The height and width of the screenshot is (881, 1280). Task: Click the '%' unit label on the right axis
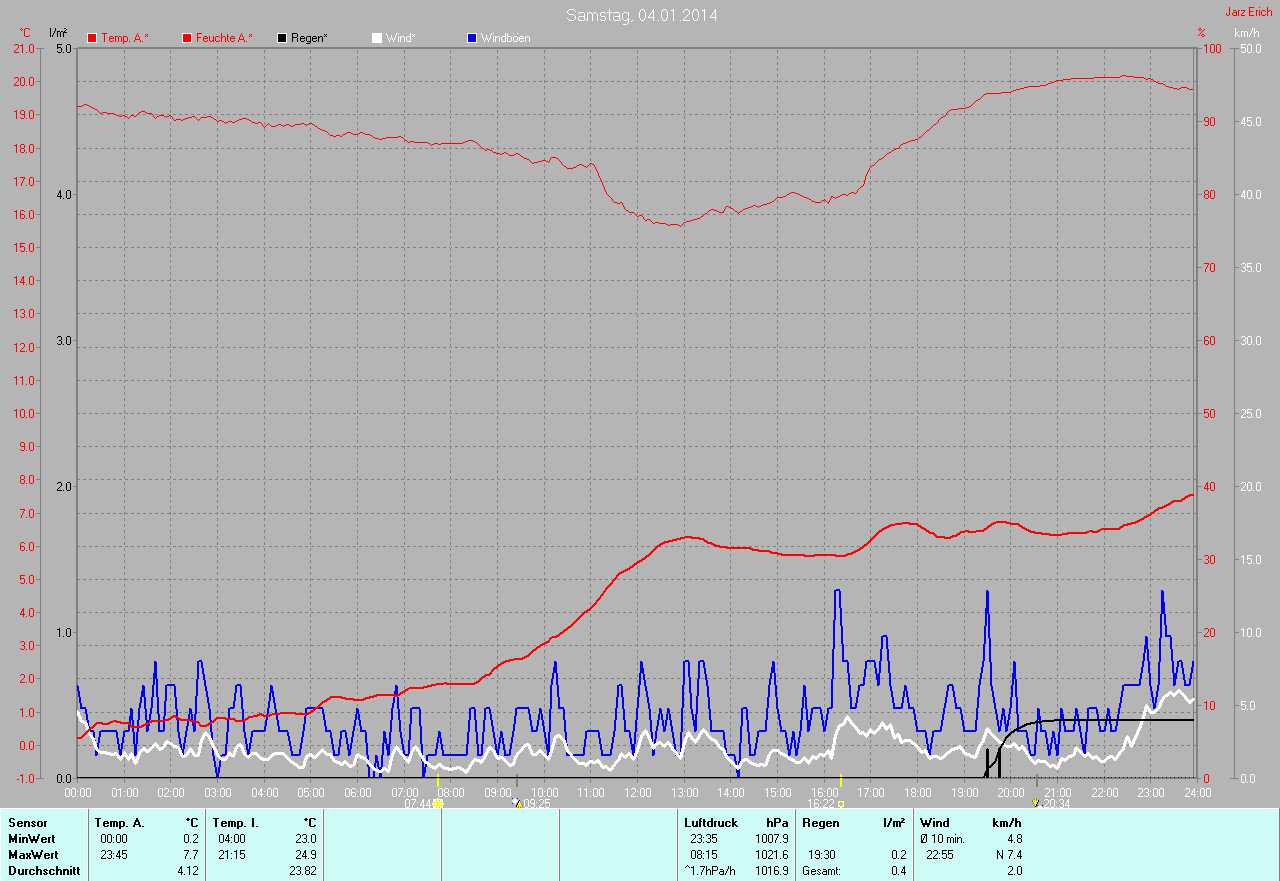(x=1202, y=33)
